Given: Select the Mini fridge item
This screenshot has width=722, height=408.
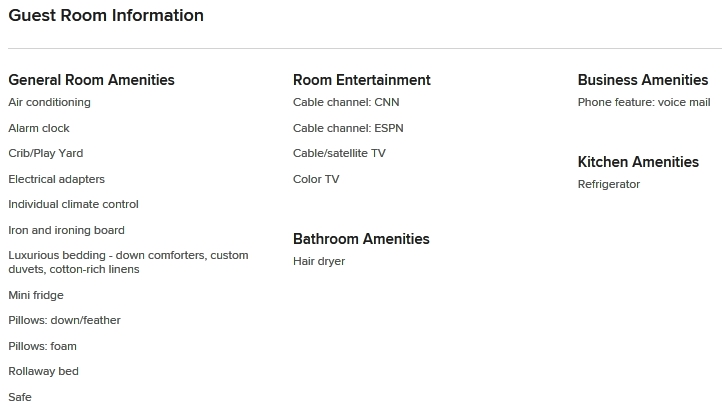Looking at the screenshot, I should pyautogui.click(x=36, y=295).
